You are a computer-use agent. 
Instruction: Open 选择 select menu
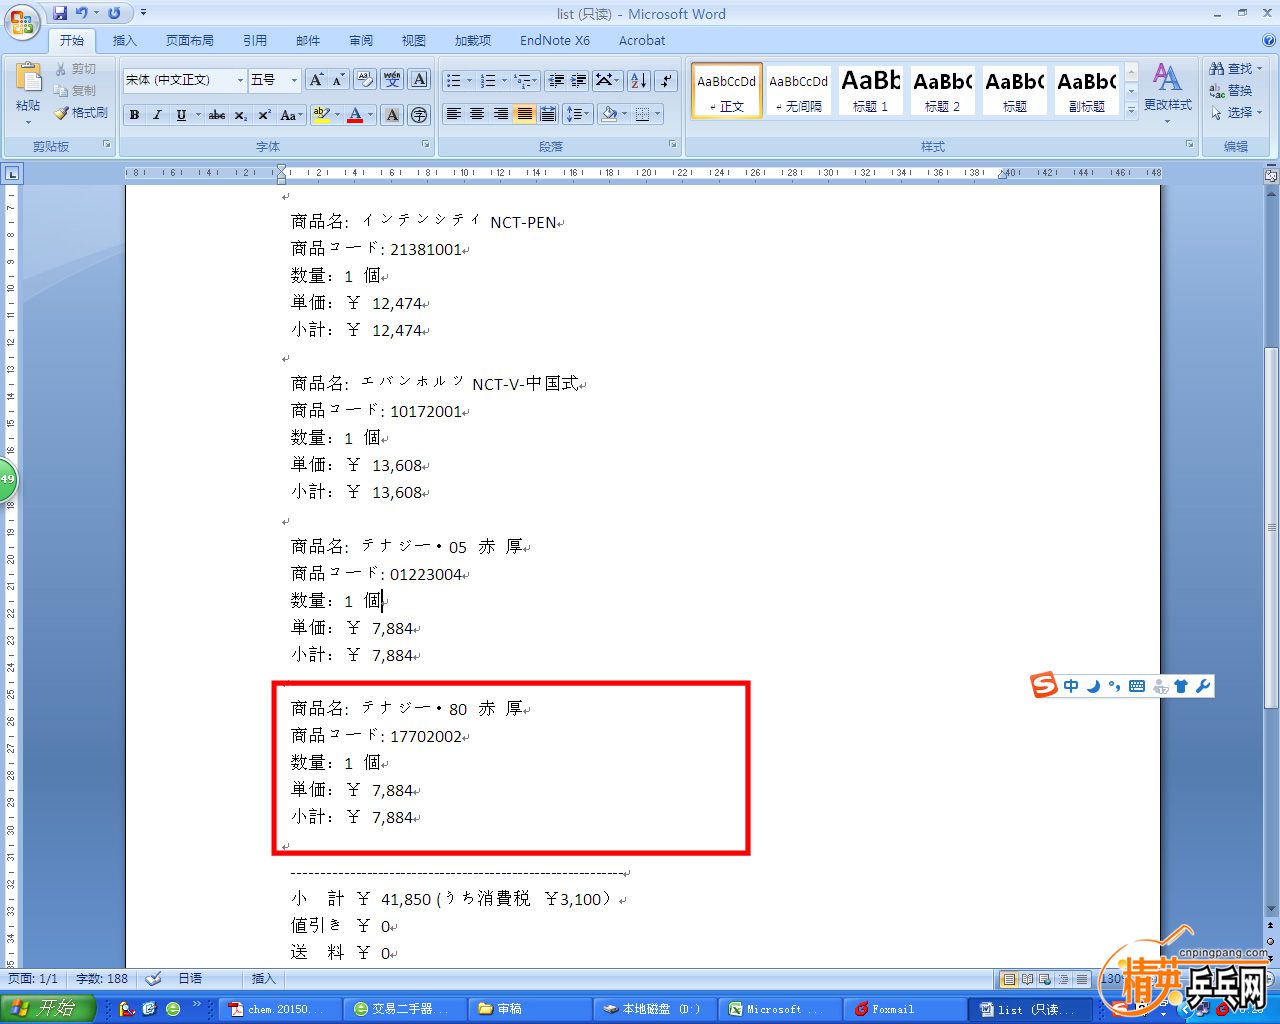click(x=1236, y=112)
